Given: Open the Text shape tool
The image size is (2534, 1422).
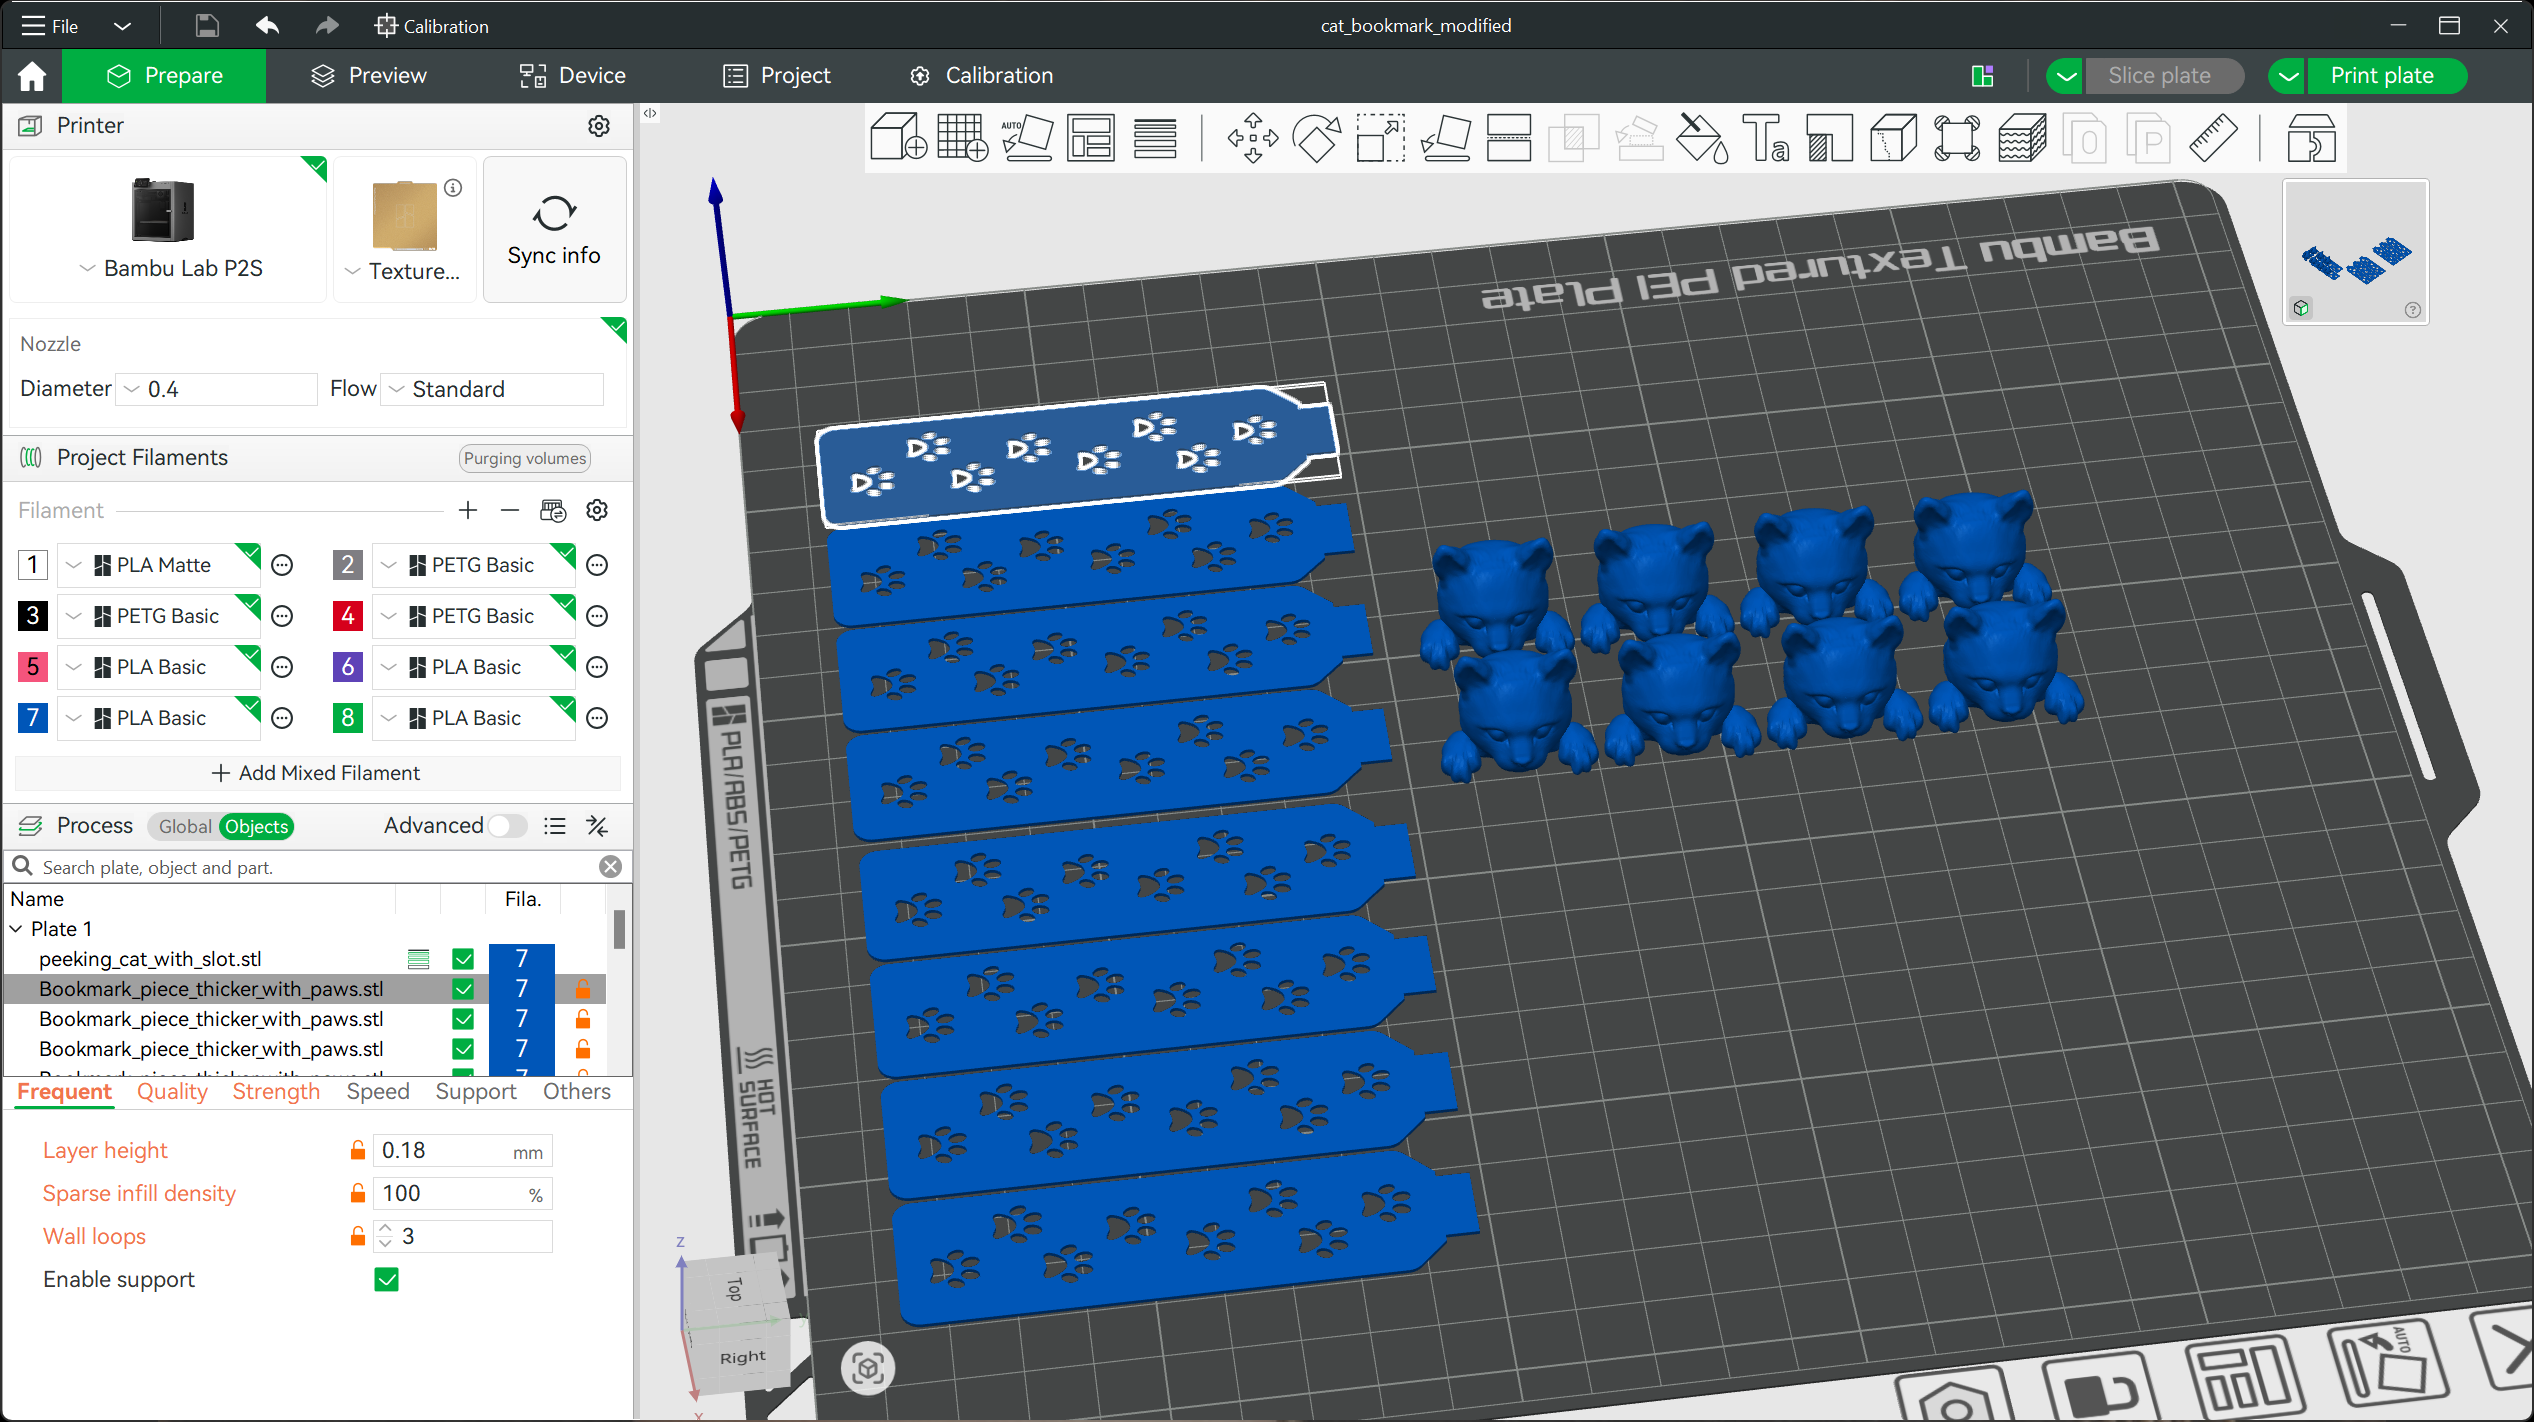Looking at the screenshot, I should pos(1766,138).
